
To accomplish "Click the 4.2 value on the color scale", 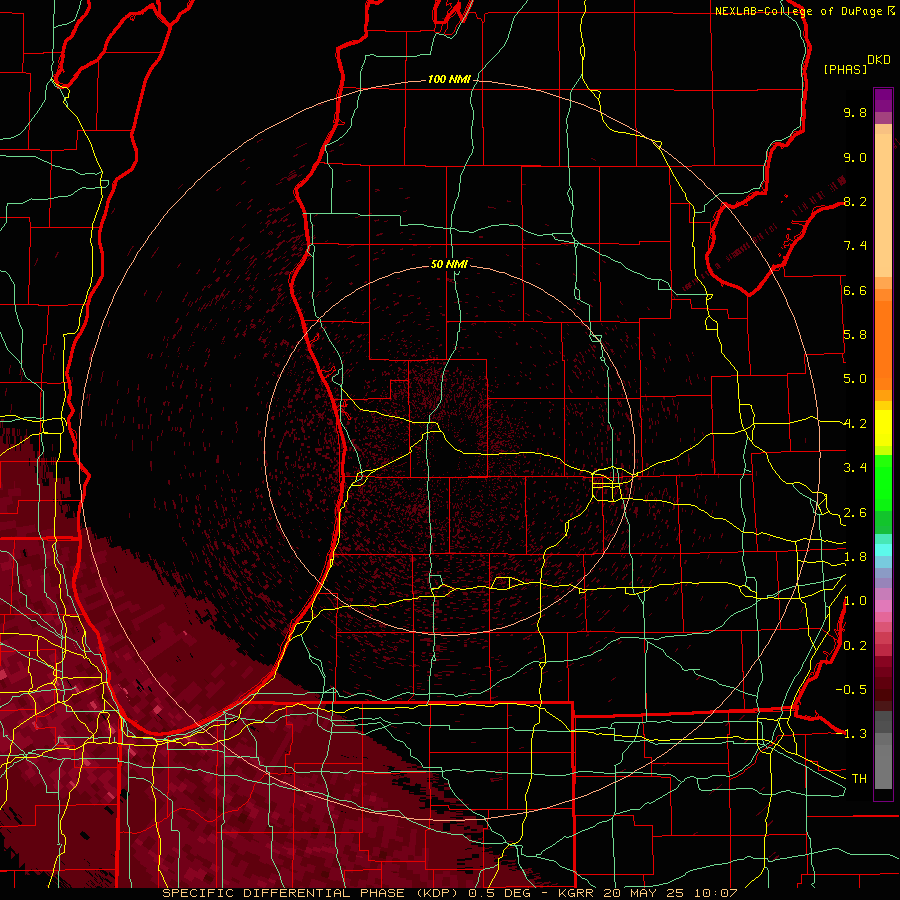I will point(855,424).
